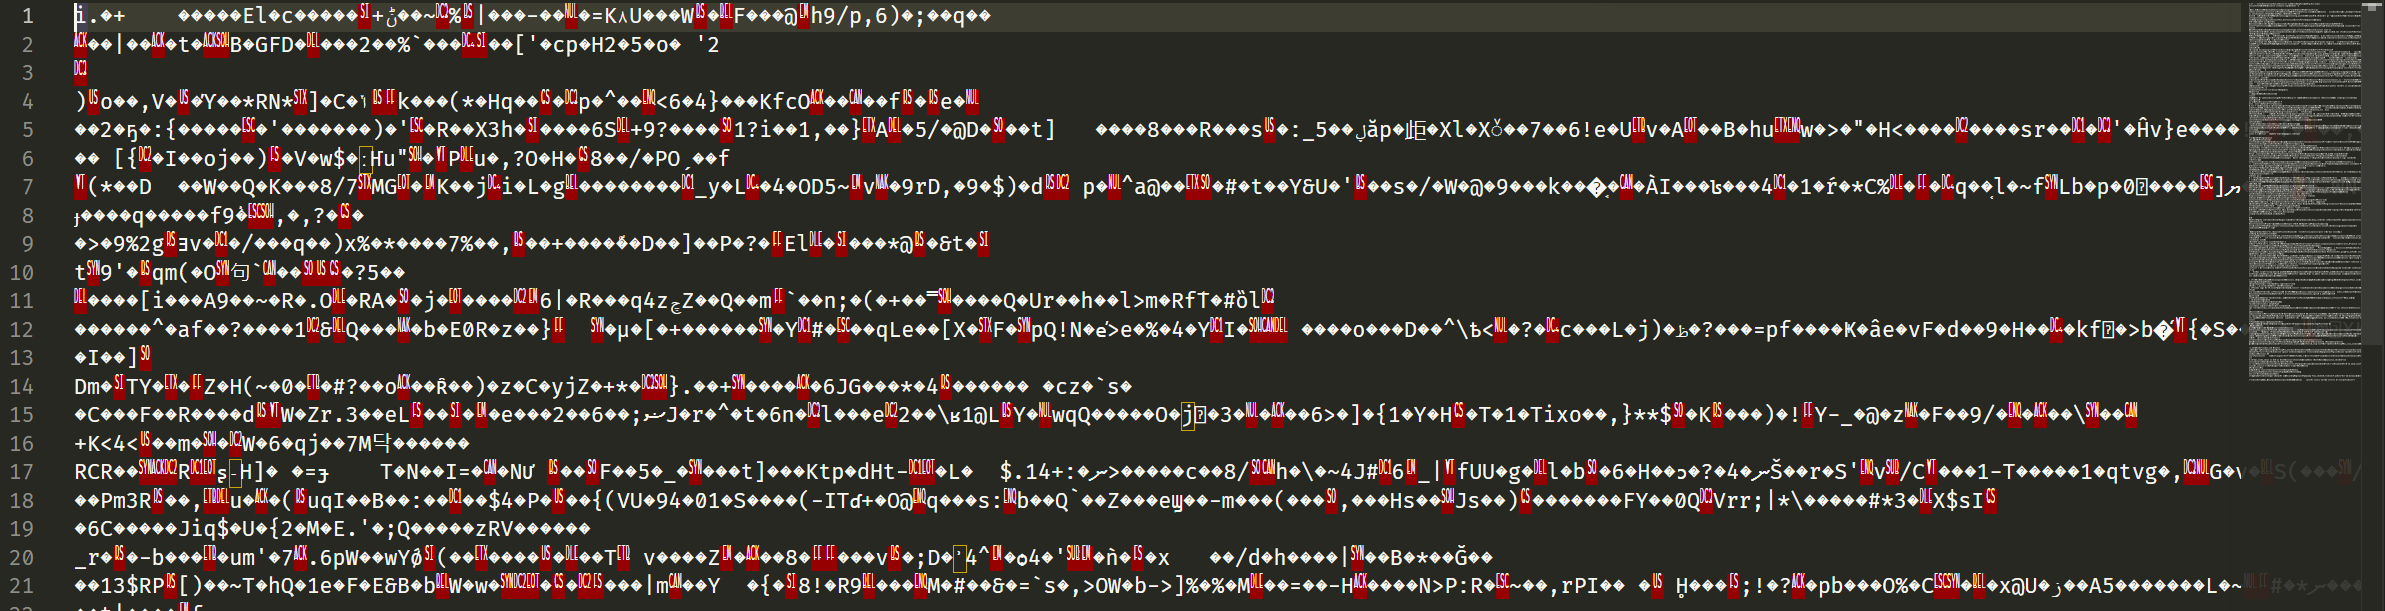Click the minimap preview on the right
Screen dimensions: 2385x611
click(2305, 190)
